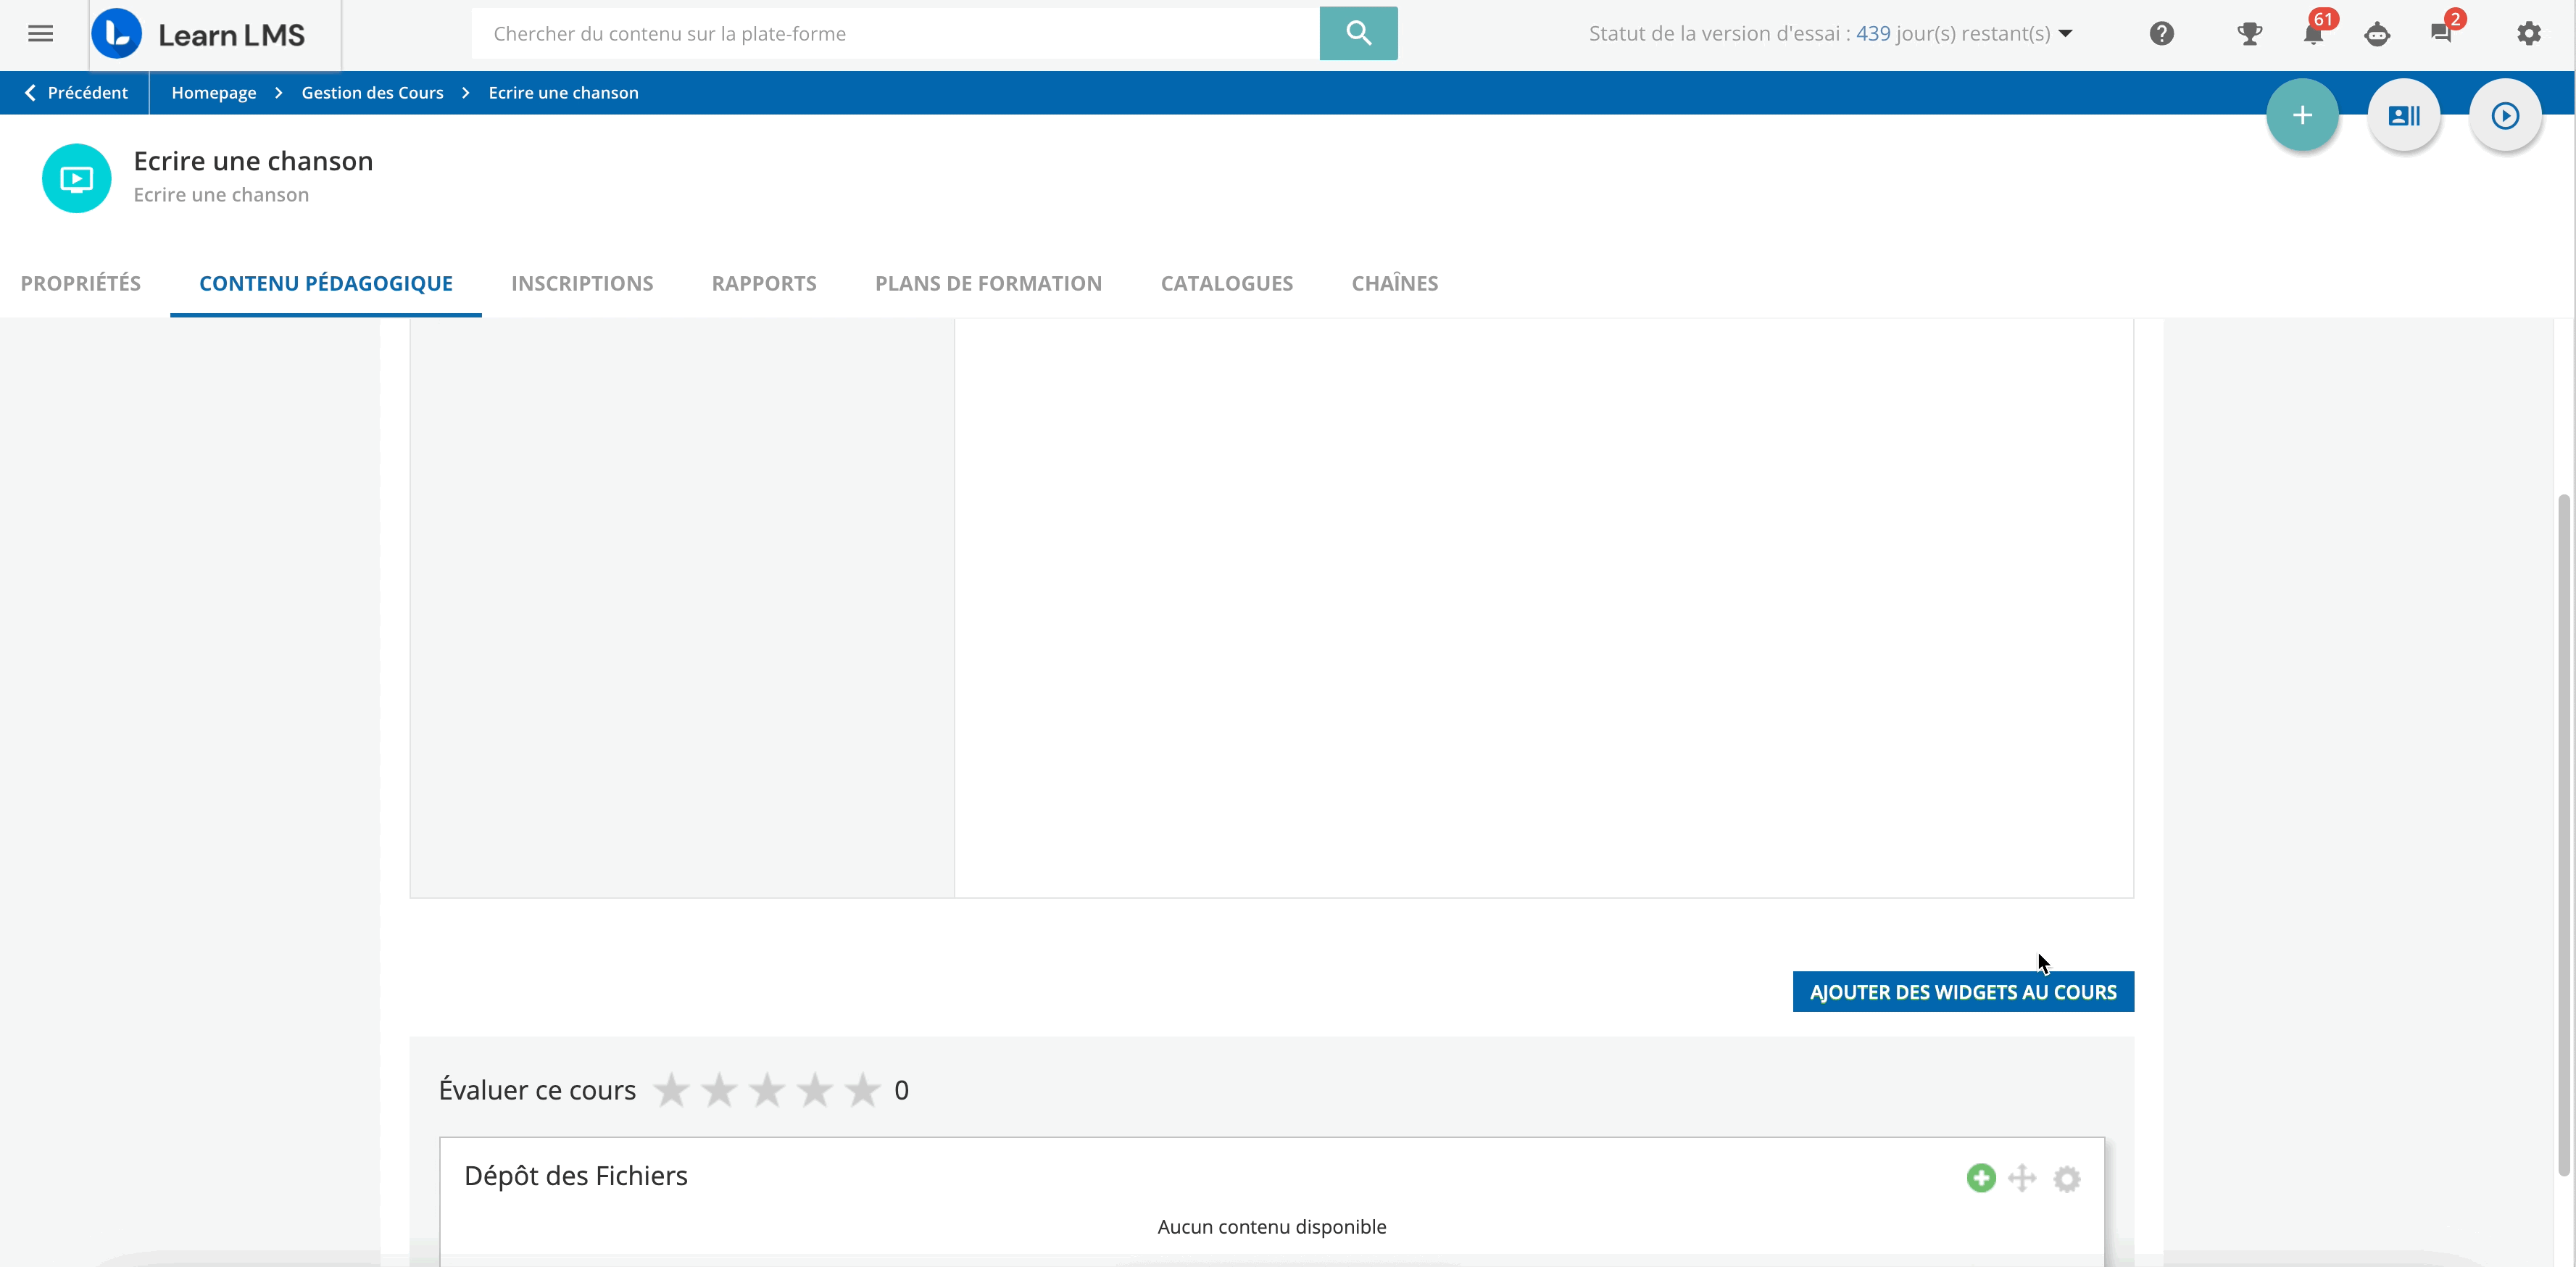Viewport: 2576px width, 1267px height.
Task: Open the virtual coach bot icon
Action: [x=2377, y=34]
